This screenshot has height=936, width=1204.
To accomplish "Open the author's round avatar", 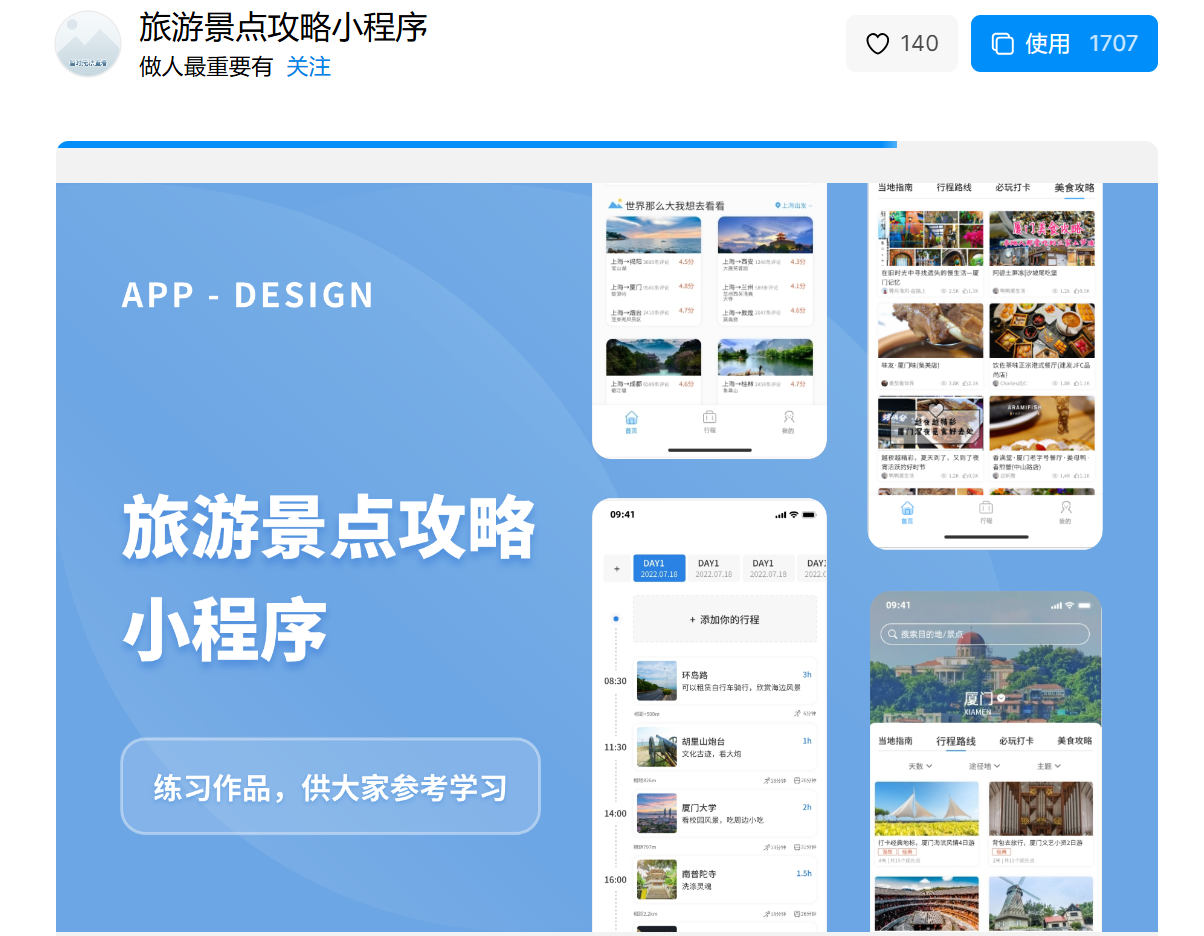I will point(88,44).
